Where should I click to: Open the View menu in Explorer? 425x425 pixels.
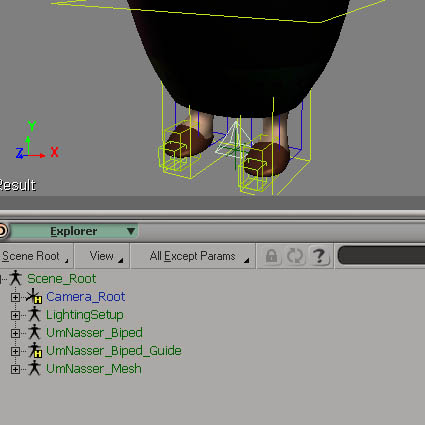tap(102, 256)
